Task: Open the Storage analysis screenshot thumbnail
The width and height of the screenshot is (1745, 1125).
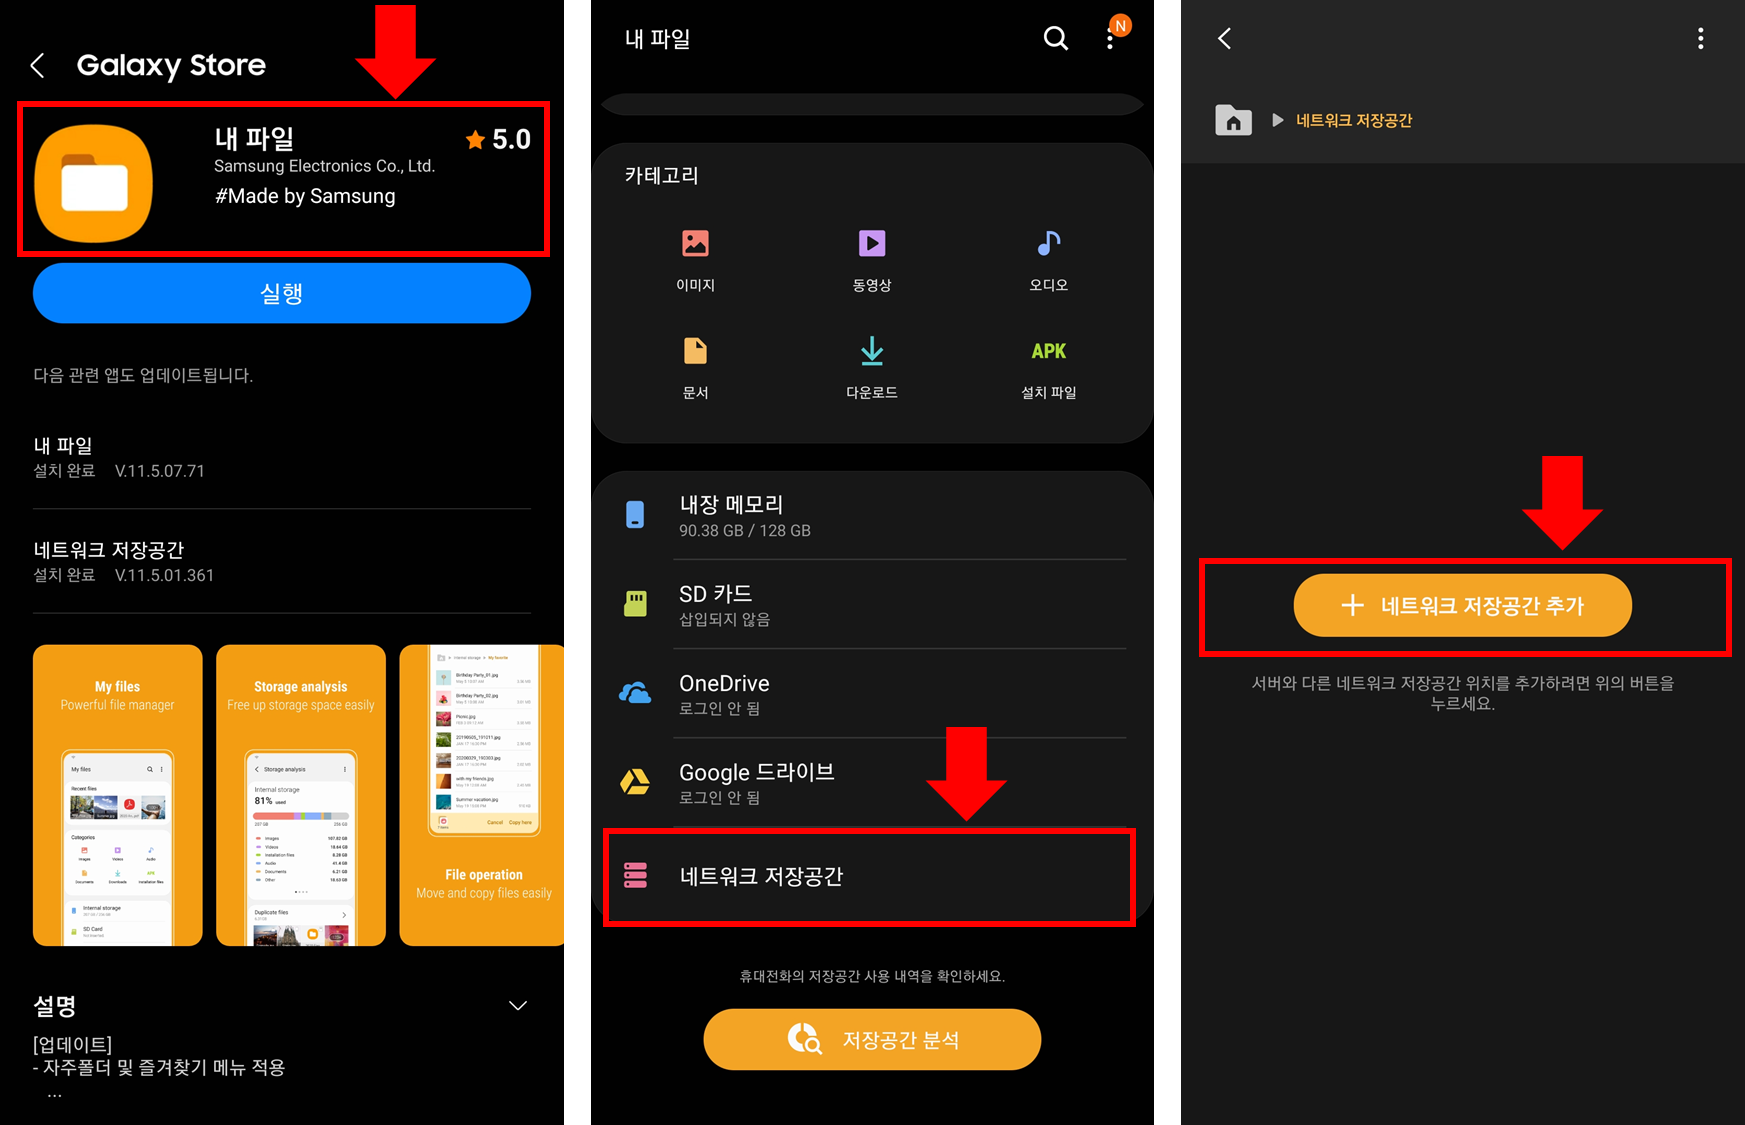Action: click(x=301, y=795)
